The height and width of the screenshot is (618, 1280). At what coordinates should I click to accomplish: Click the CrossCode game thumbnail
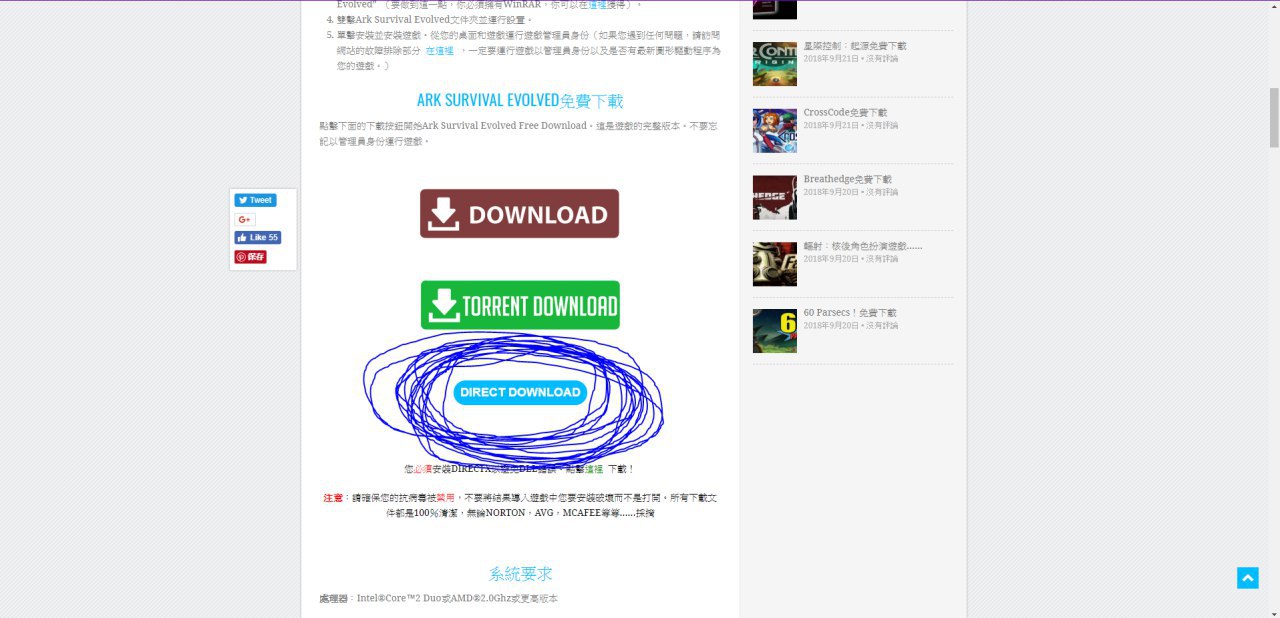click(x=775, y=131)
